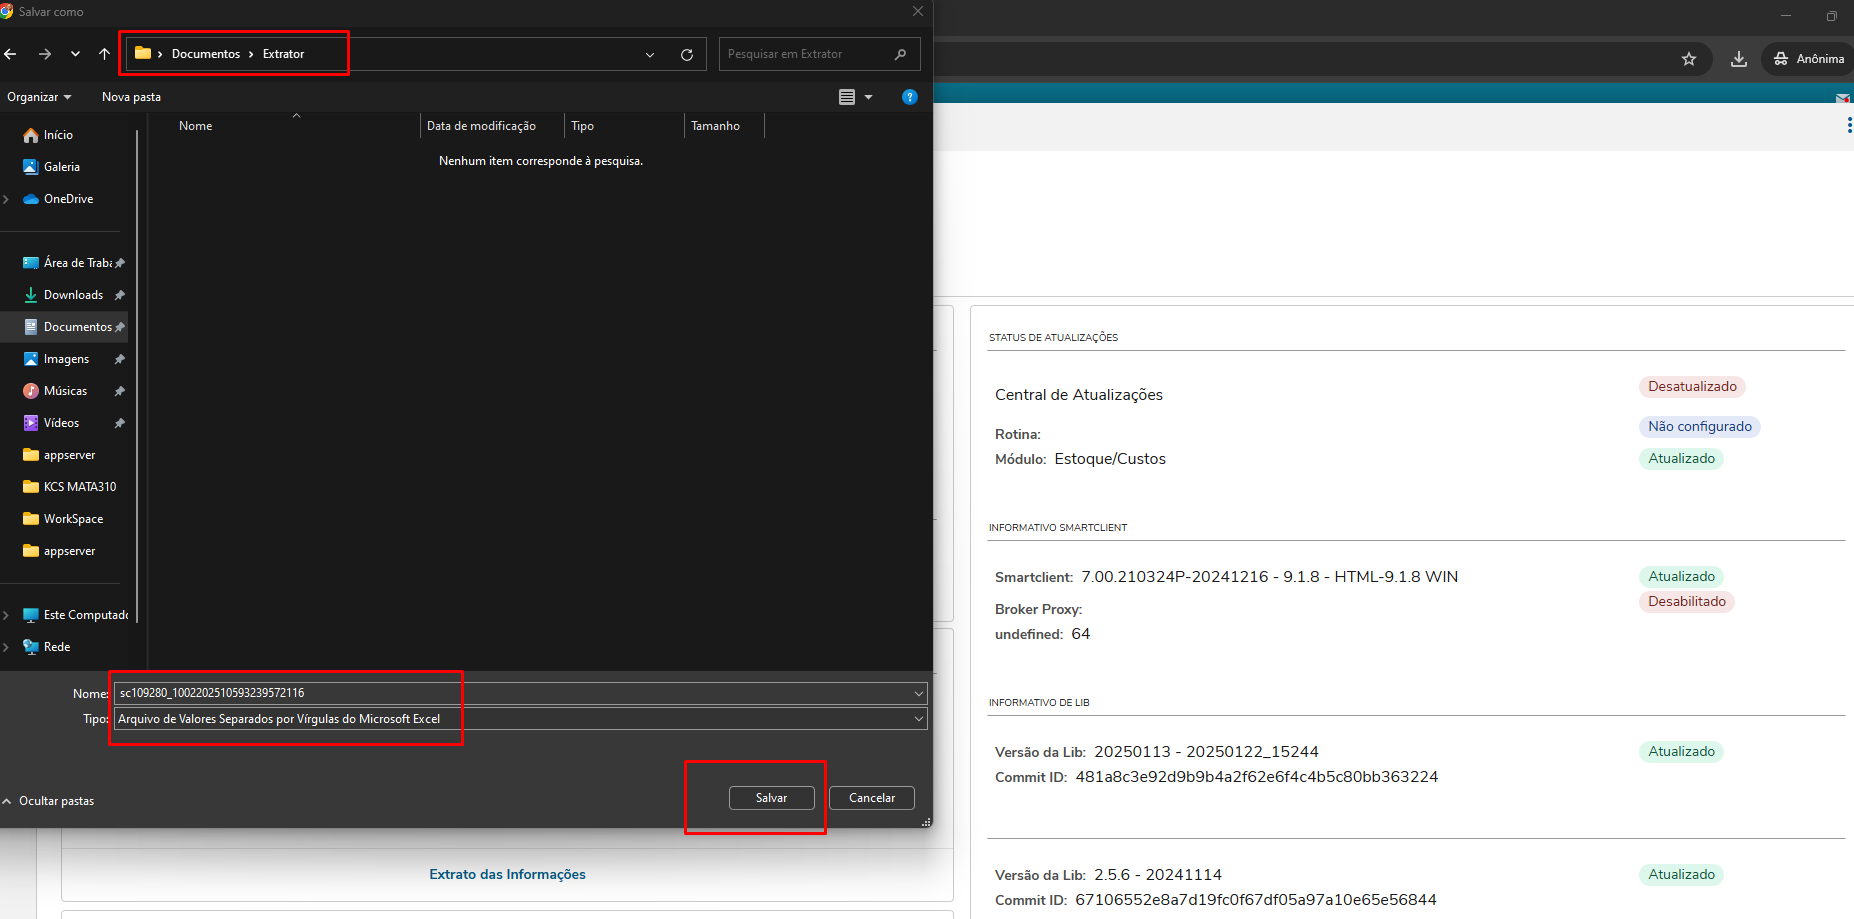Create a Nova pasta
Screen dimensions: 1854x919
pos(131,97)
